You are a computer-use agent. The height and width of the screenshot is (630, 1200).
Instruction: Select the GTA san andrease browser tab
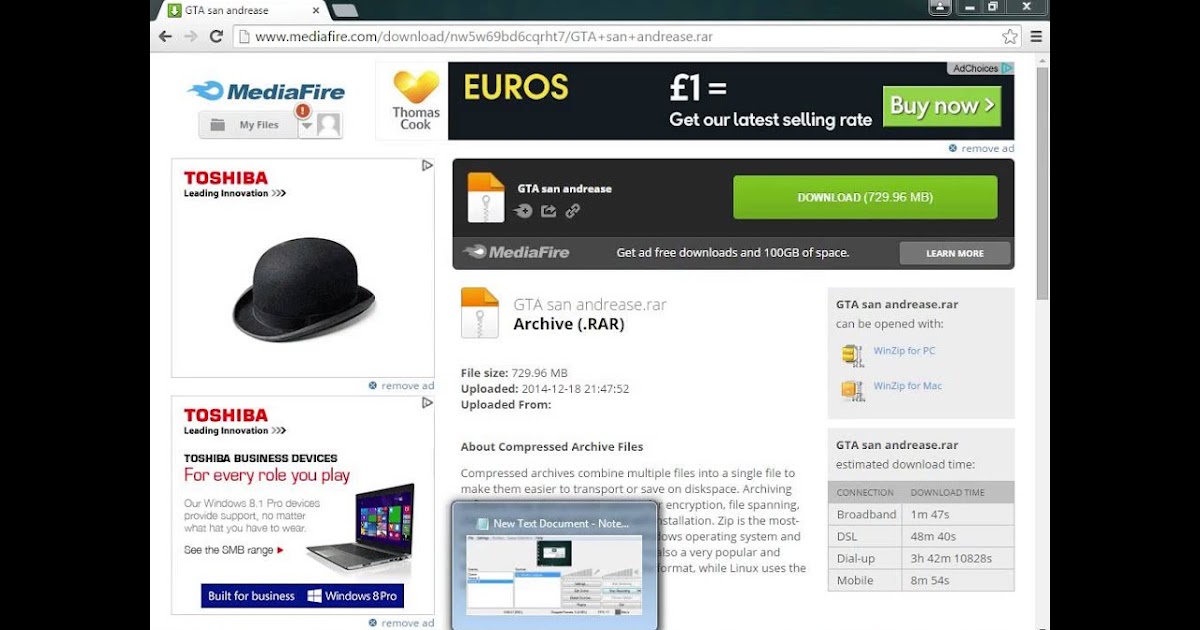point(242,10)
